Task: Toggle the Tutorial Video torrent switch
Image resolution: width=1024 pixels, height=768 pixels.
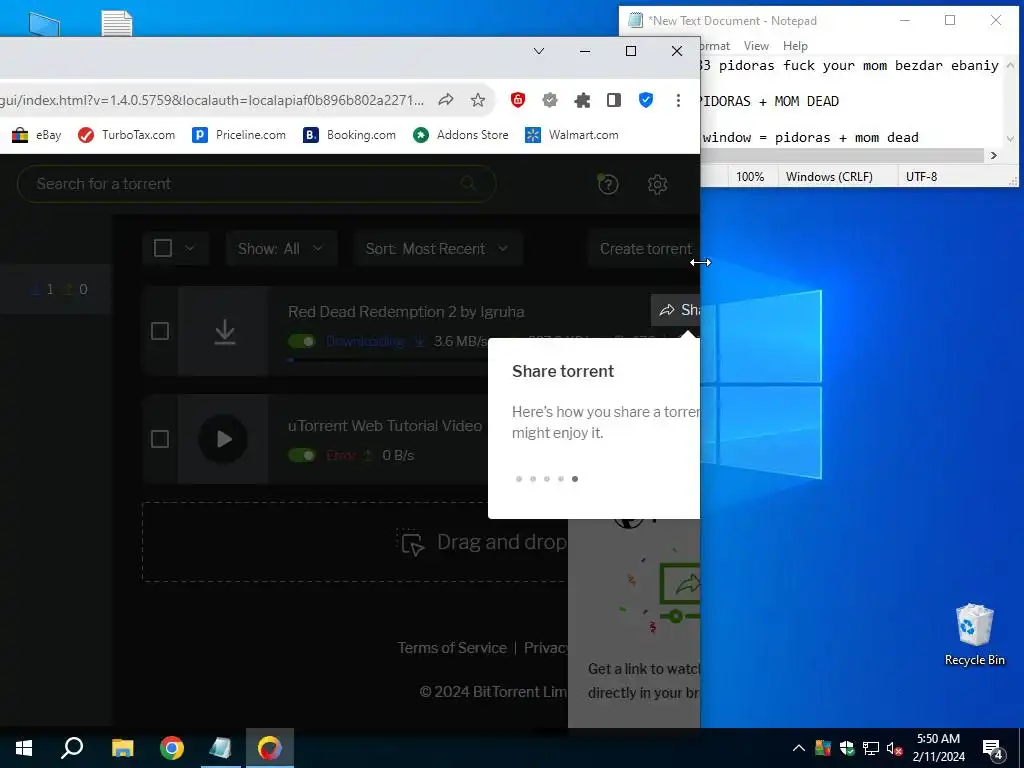Action: [x=302, y=455]
